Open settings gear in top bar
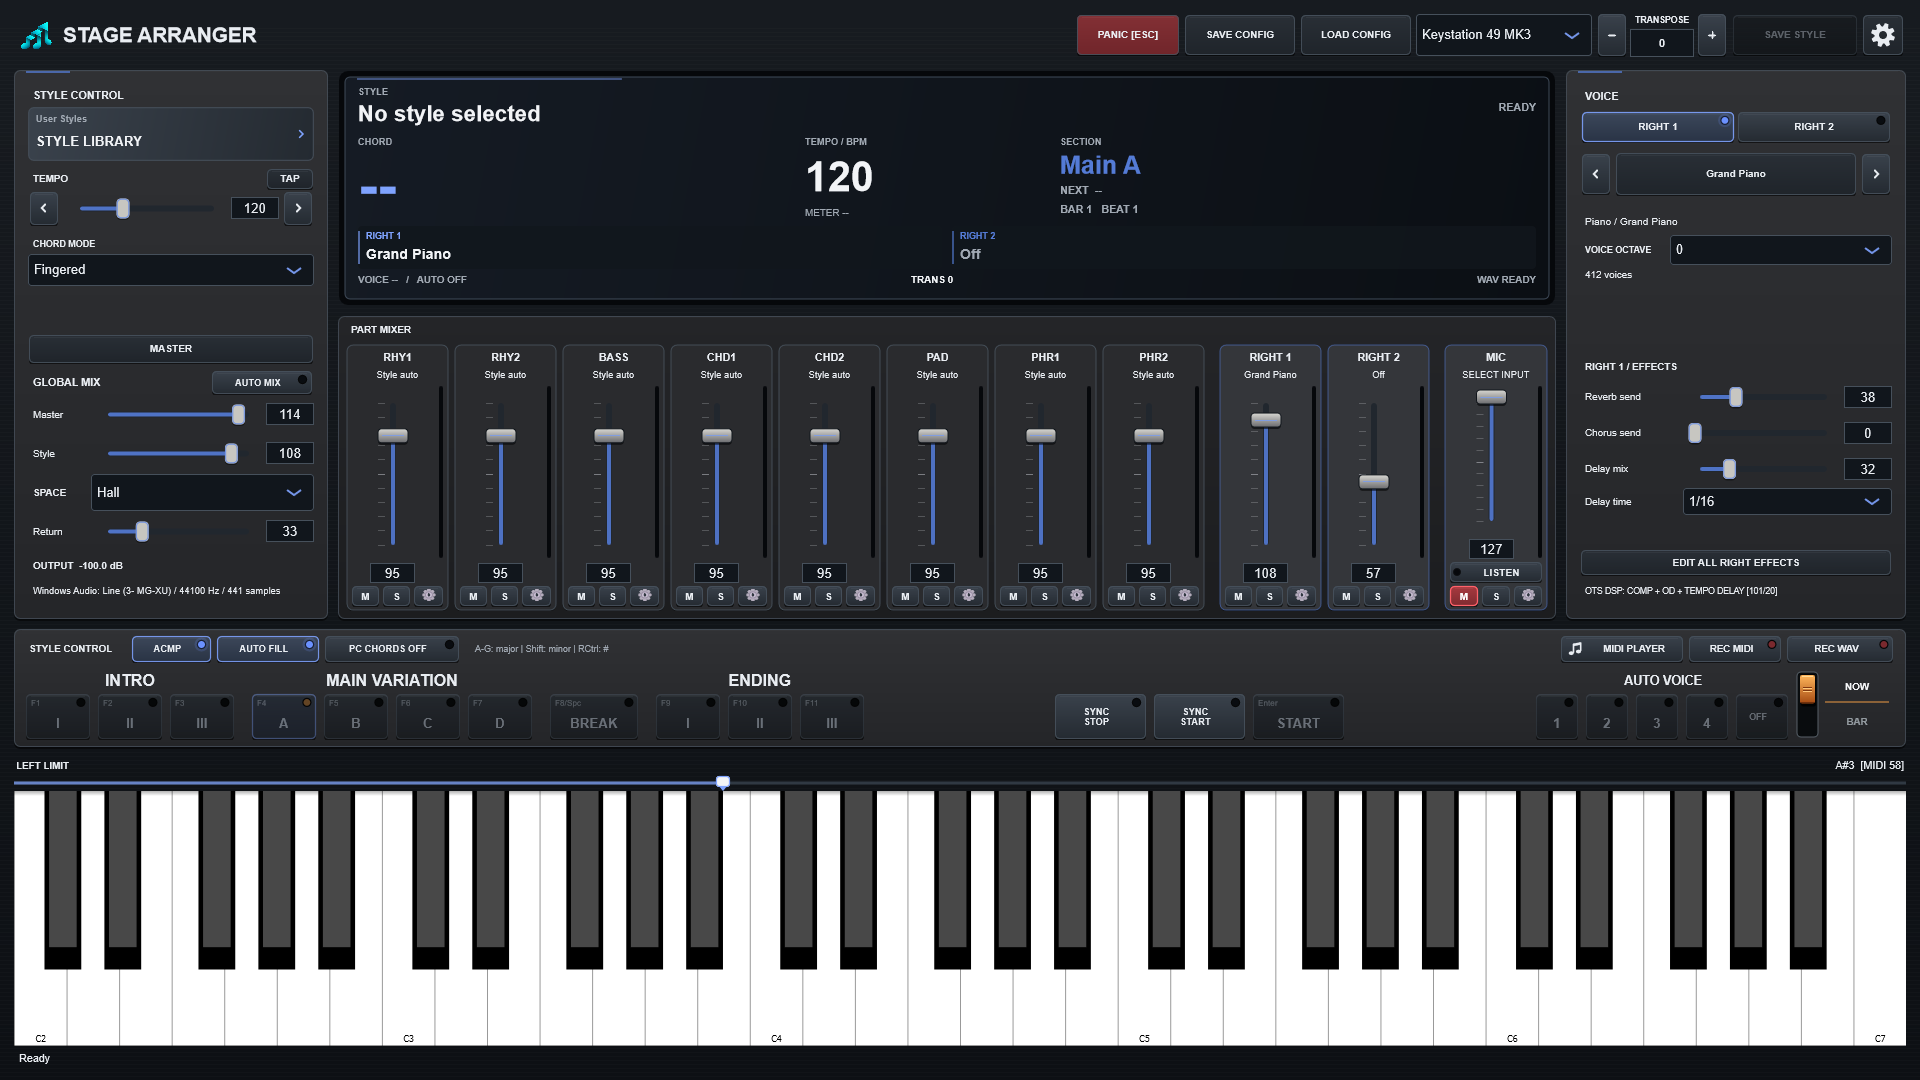 (1882, 35)
